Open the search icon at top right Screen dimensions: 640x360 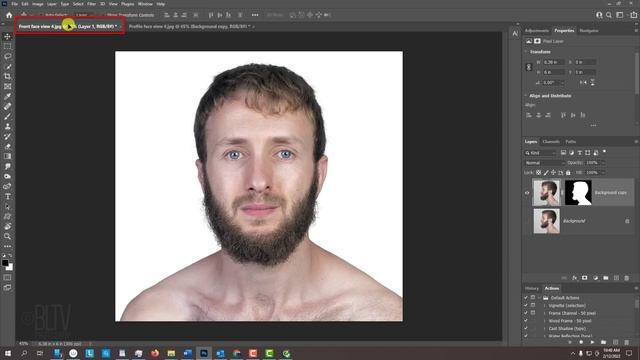609,15
